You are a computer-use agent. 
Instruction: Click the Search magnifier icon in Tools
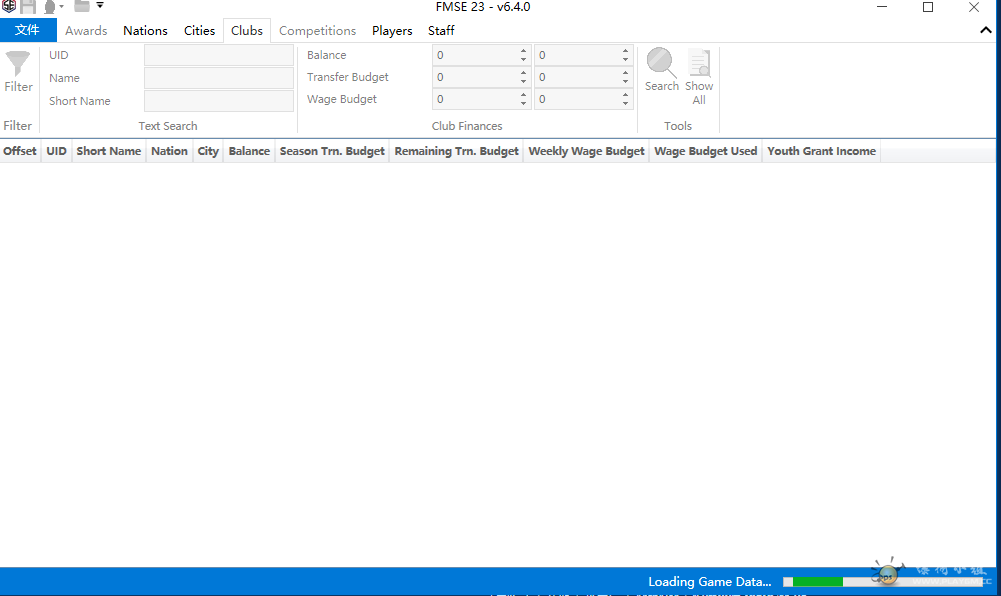click(x=661, y=63)
